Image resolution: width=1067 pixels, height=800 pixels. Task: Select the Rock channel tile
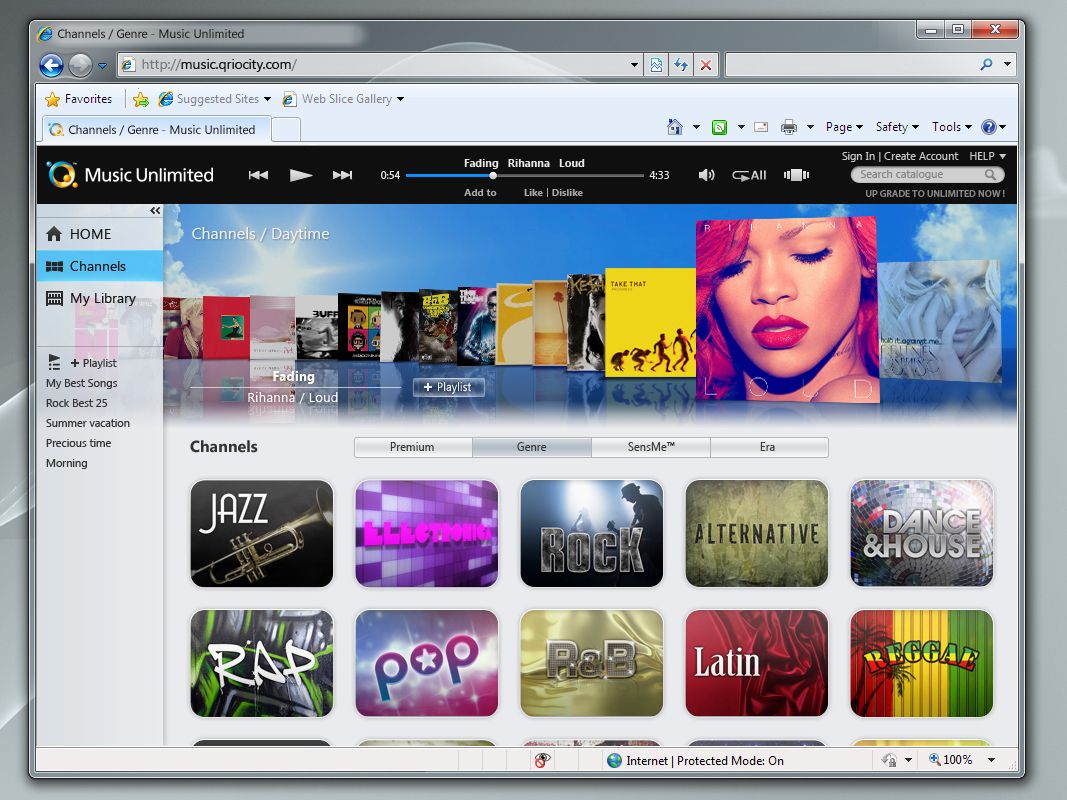591,533
